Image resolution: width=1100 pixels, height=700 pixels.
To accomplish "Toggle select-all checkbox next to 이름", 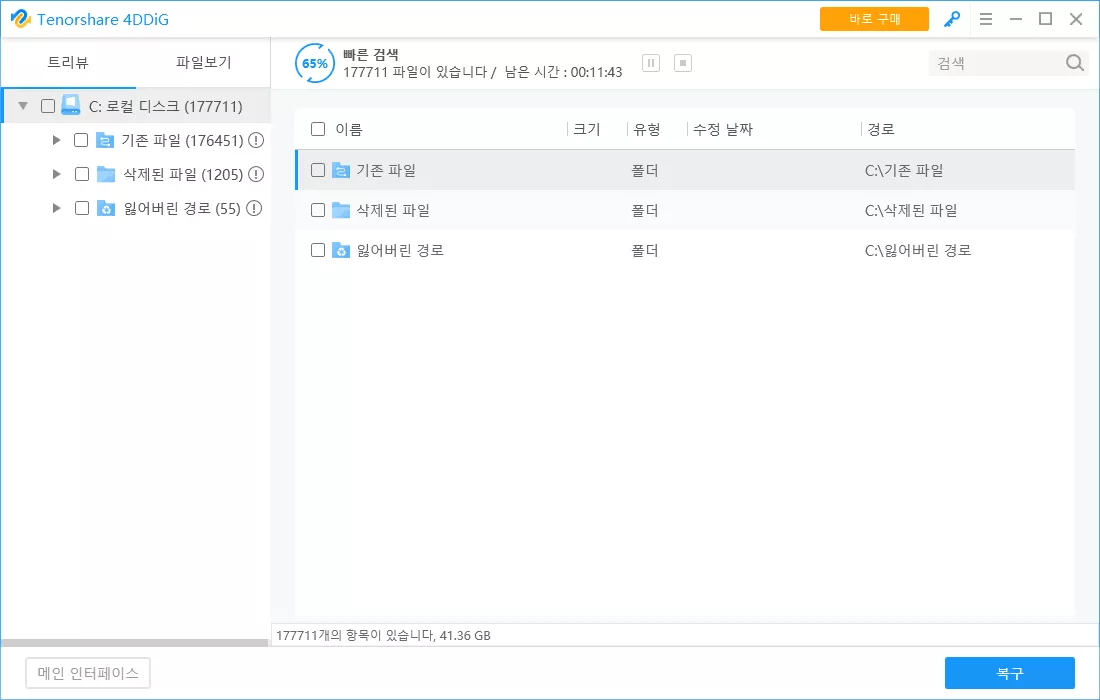I will pyautogui.click(x=318, y=129).
